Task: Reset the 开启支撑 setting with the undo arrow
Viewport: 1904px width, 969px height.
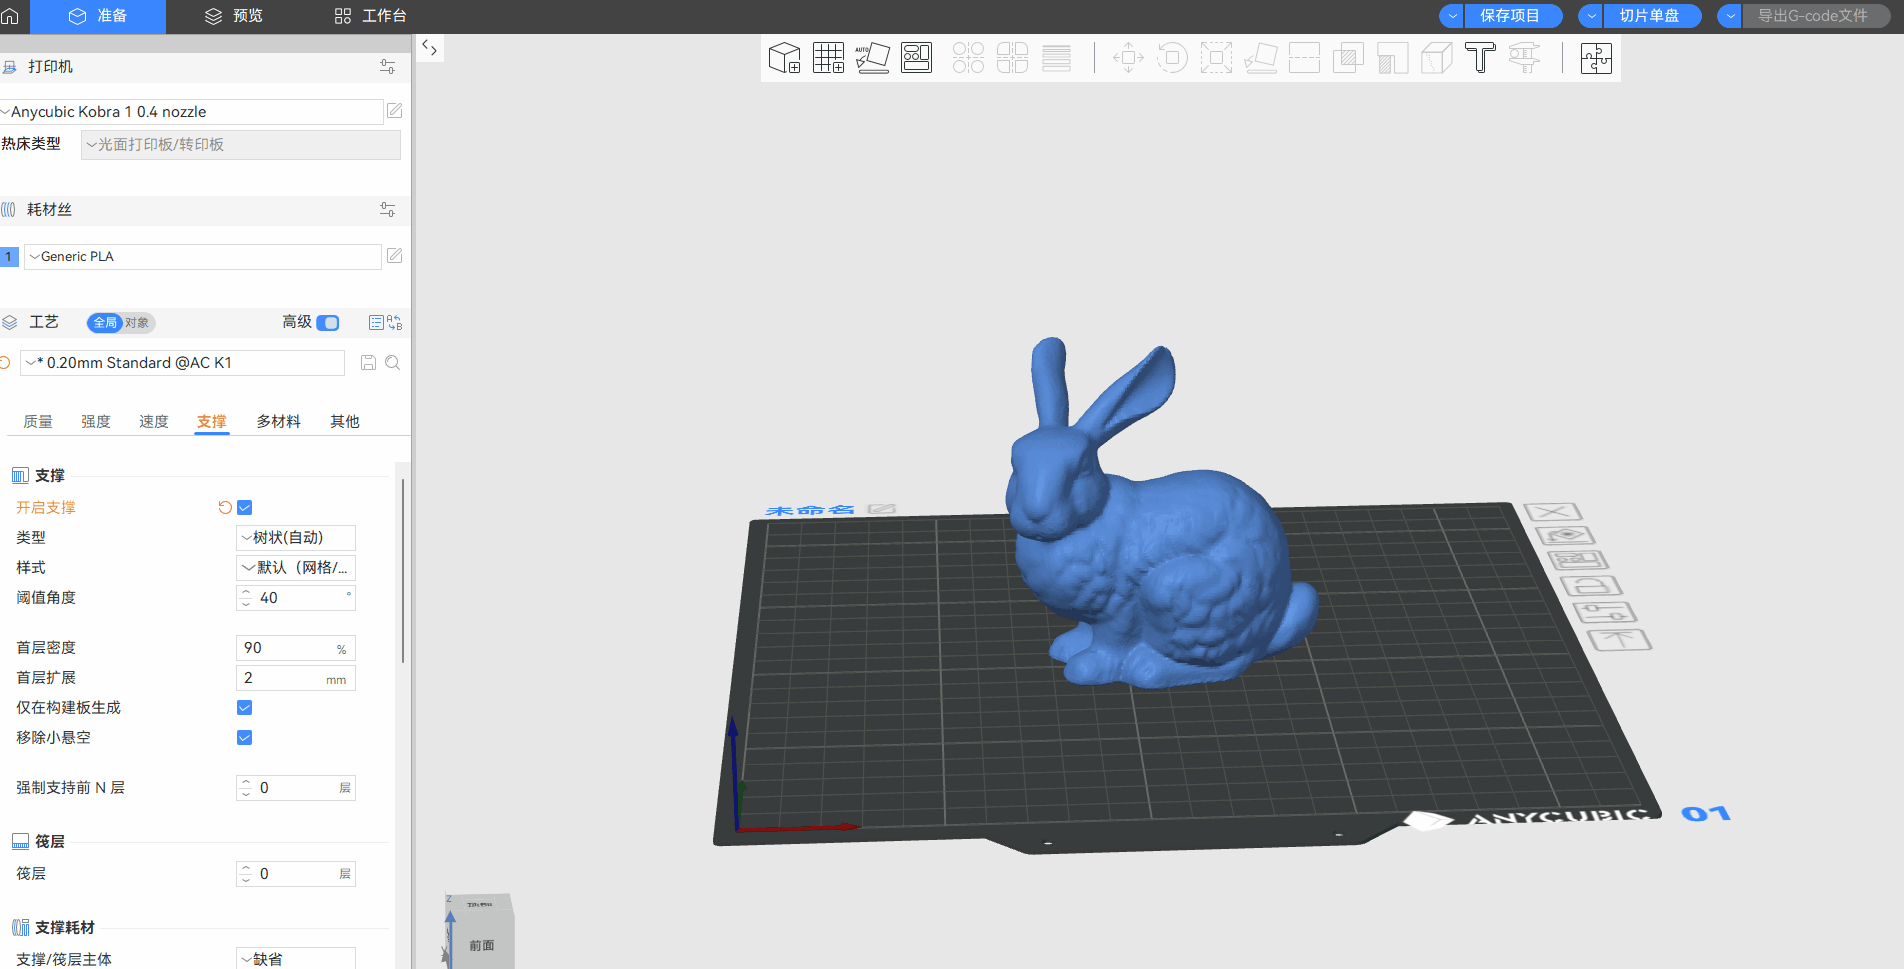Action: [x=225, y=508]
